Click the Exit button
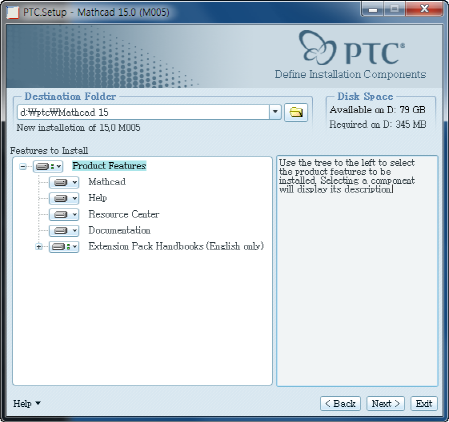This screenshot has height=422, width=449. click(424, 404)
